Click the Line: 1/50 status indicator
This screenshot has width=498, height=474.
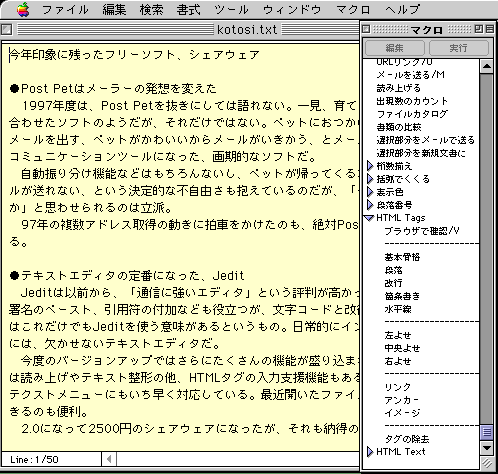[x=34, y=460]
